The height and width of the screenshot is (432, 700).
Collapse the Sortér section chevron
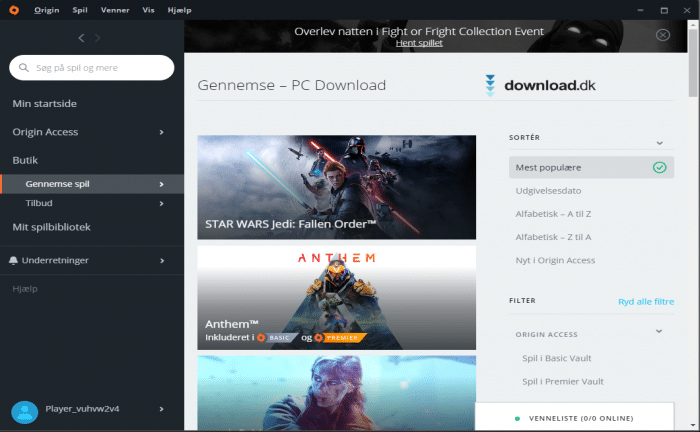point(659,143)
